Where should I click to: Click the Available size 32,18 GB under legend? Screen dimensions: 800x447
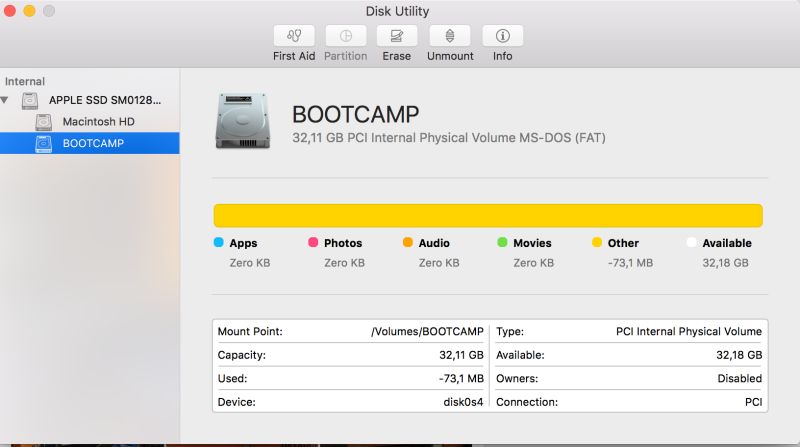coord(726,263)
